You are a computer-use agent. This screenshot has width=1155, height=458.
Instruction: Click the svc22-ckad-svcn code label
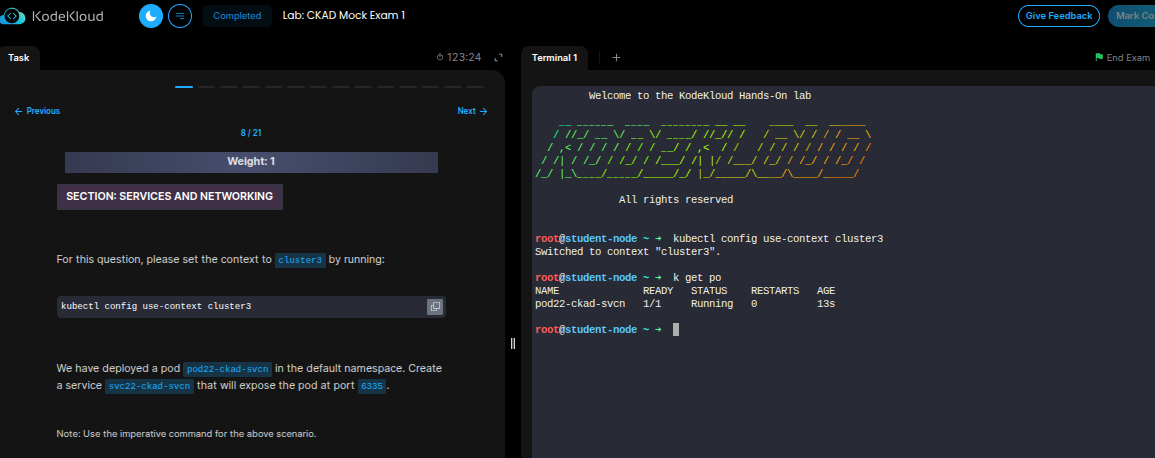[149, 387]
